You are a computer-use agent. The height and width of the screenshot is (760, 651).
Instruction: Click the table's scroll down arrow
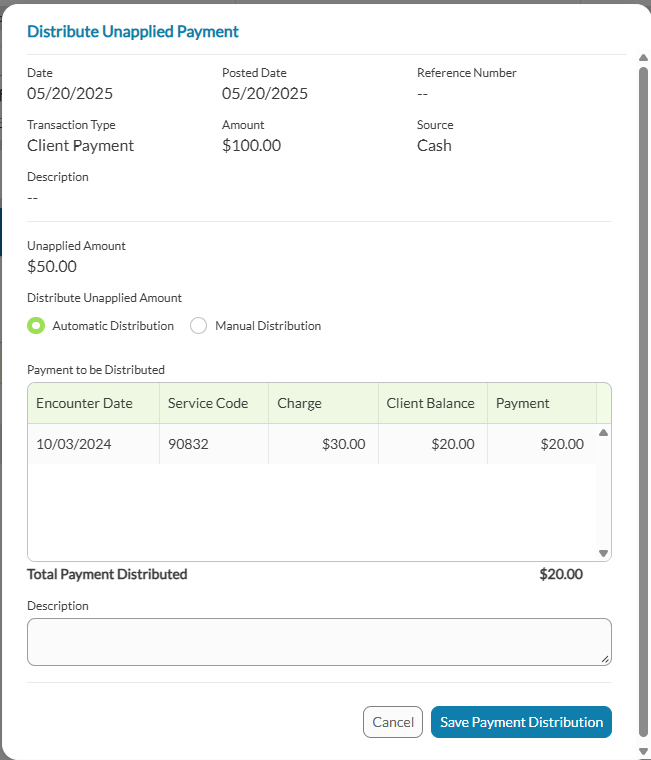pos(603,553)
